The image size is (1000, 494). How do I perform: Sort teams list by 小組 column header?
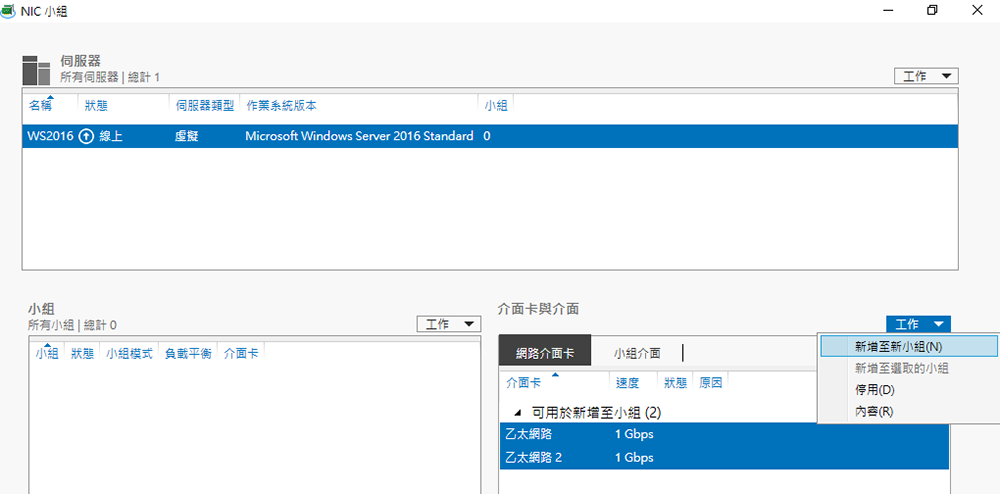[47, 353]
